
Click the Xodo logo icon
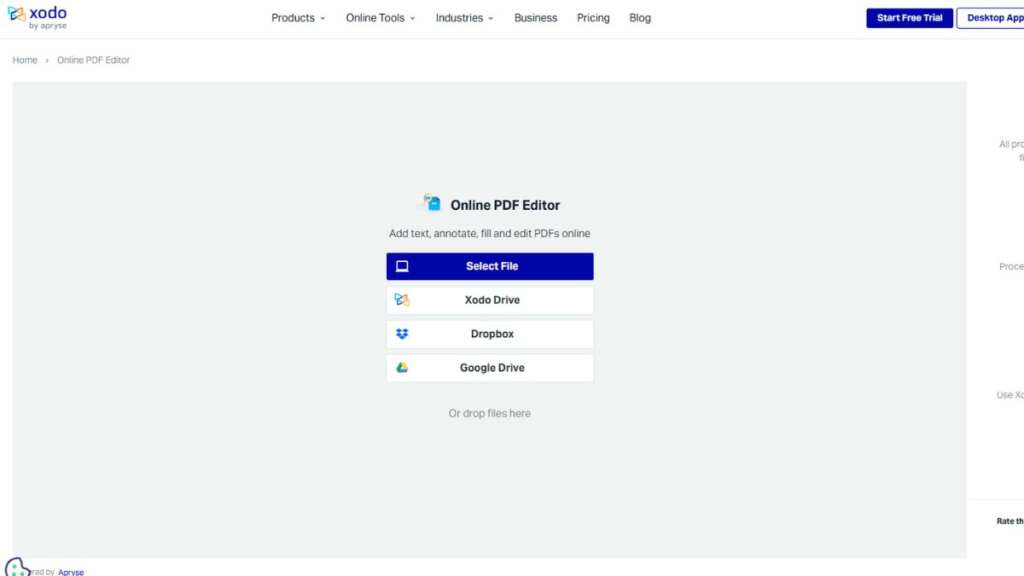pyautogui.click(x=16, y=14)
